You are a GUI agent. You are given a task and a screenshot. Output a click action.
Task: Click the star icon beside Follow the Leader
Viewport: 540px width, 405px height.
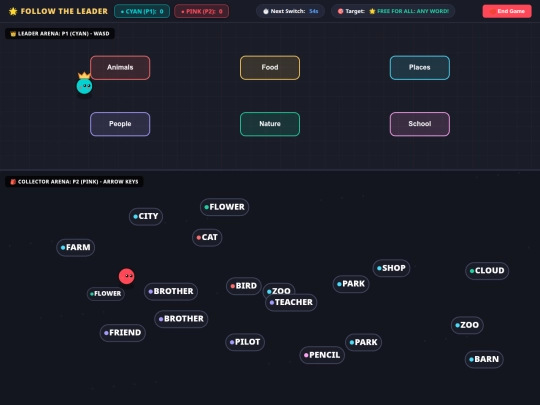coord(13,11)
